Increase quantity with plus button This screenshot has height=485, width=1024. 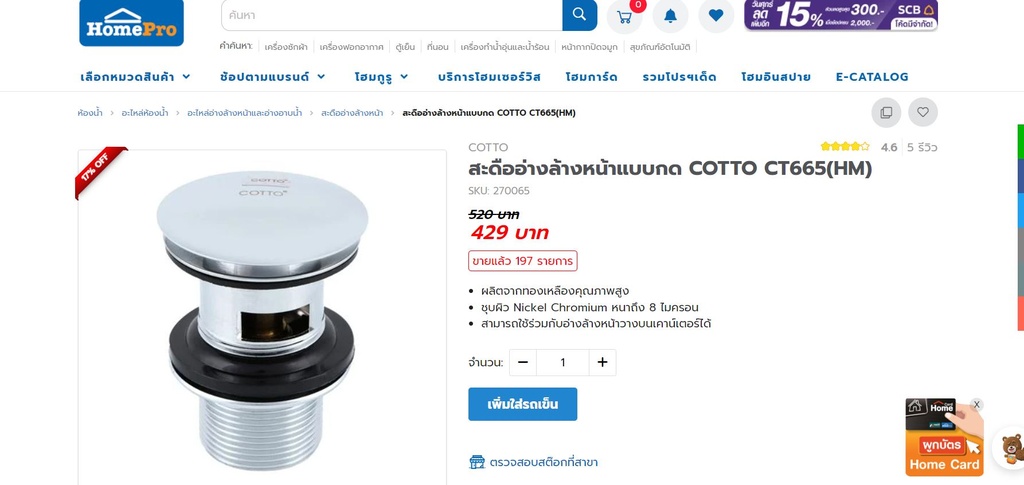pyautogui.click(x=602, y=362)
